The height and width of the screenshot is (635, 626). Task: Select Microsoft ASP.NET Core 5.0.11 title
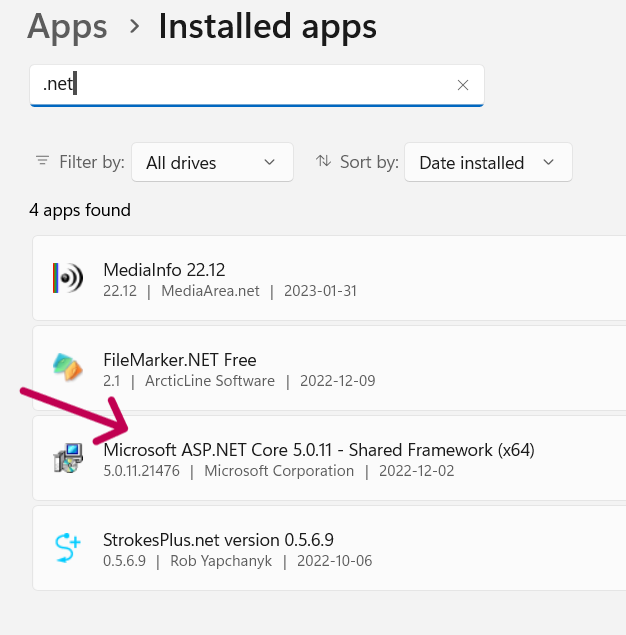(319, 450)
